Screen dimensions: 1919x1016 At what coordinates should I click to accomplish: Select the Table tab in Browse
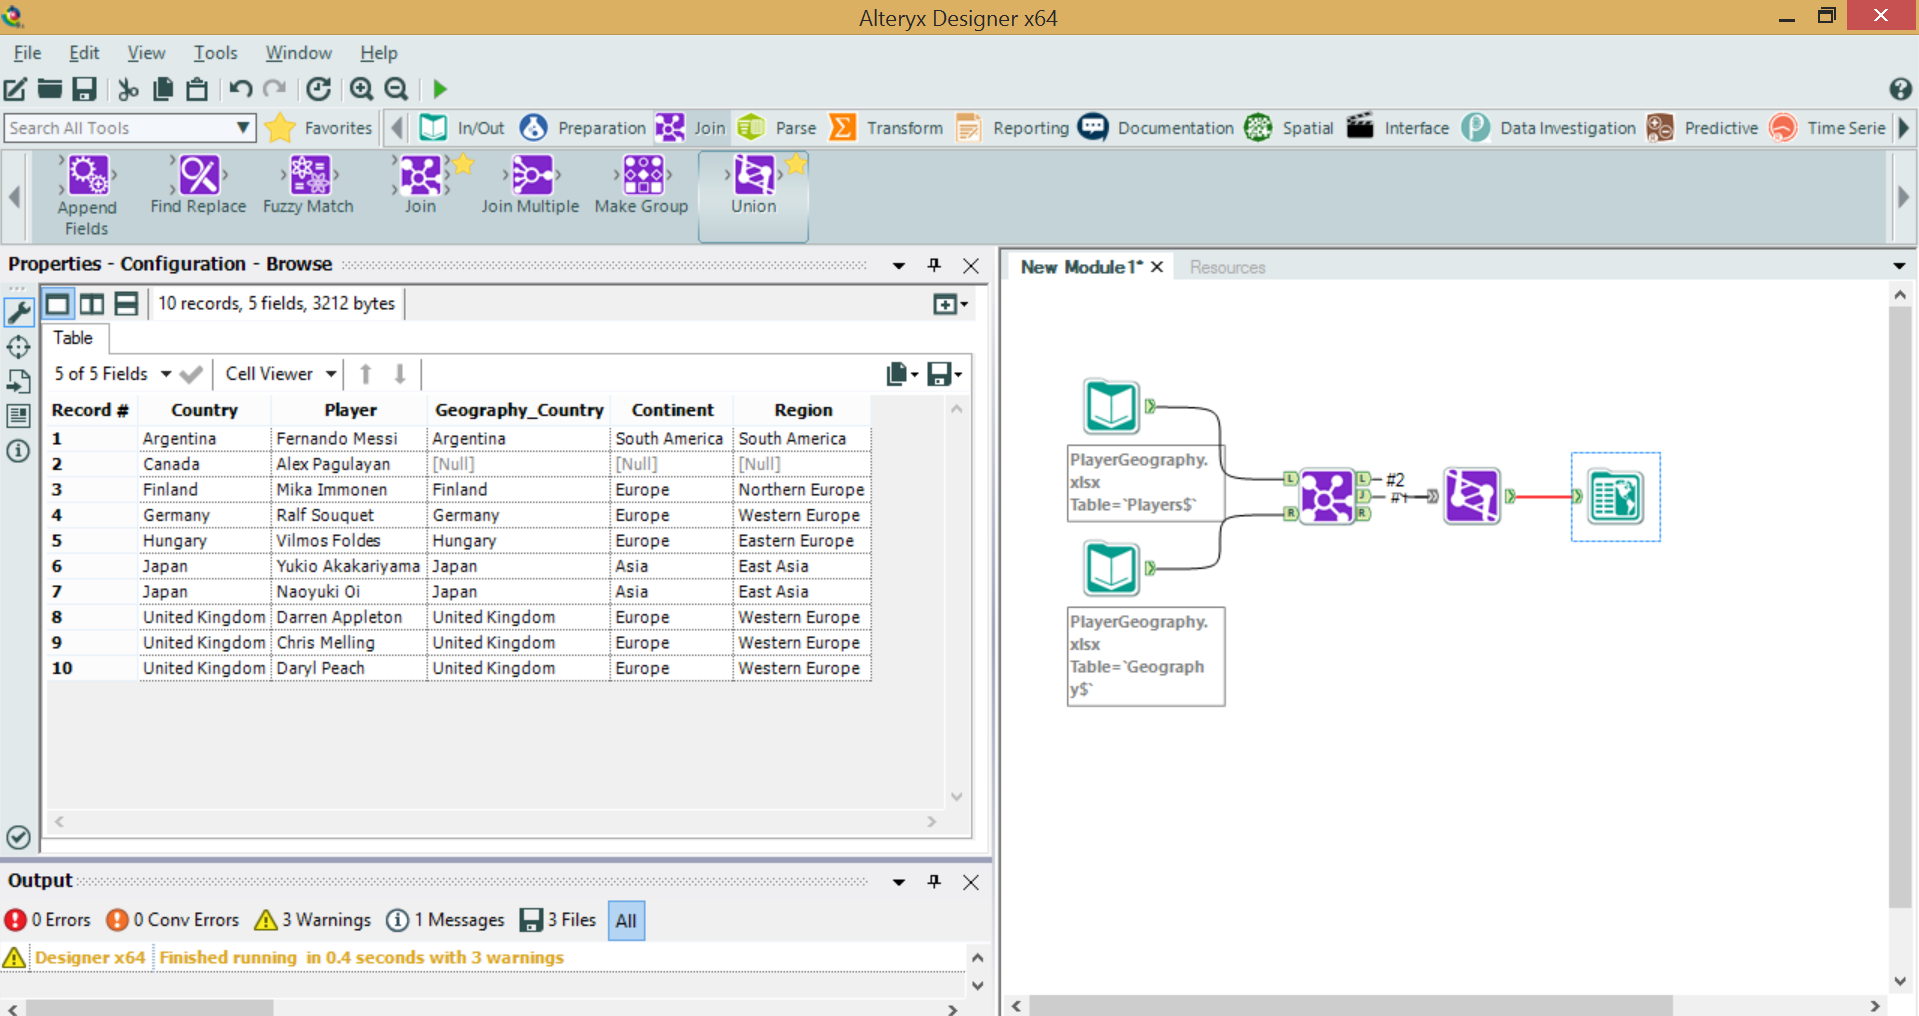pos(73,338)
